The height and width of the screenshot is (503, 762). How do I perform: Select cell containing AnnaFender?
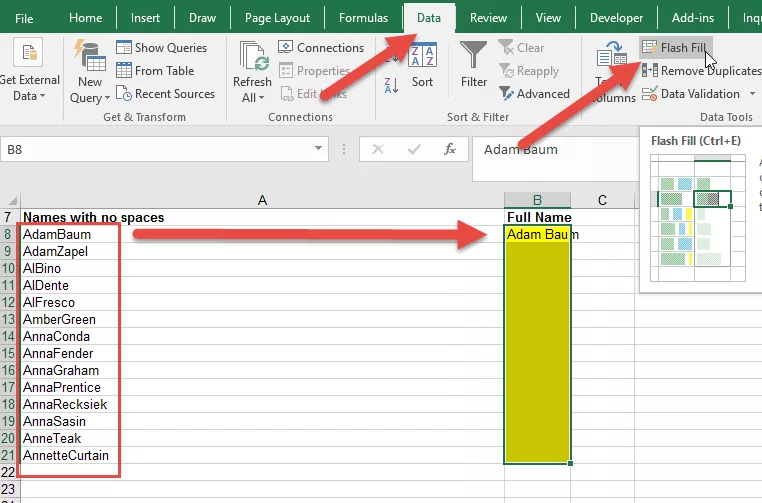coord(262,353)
